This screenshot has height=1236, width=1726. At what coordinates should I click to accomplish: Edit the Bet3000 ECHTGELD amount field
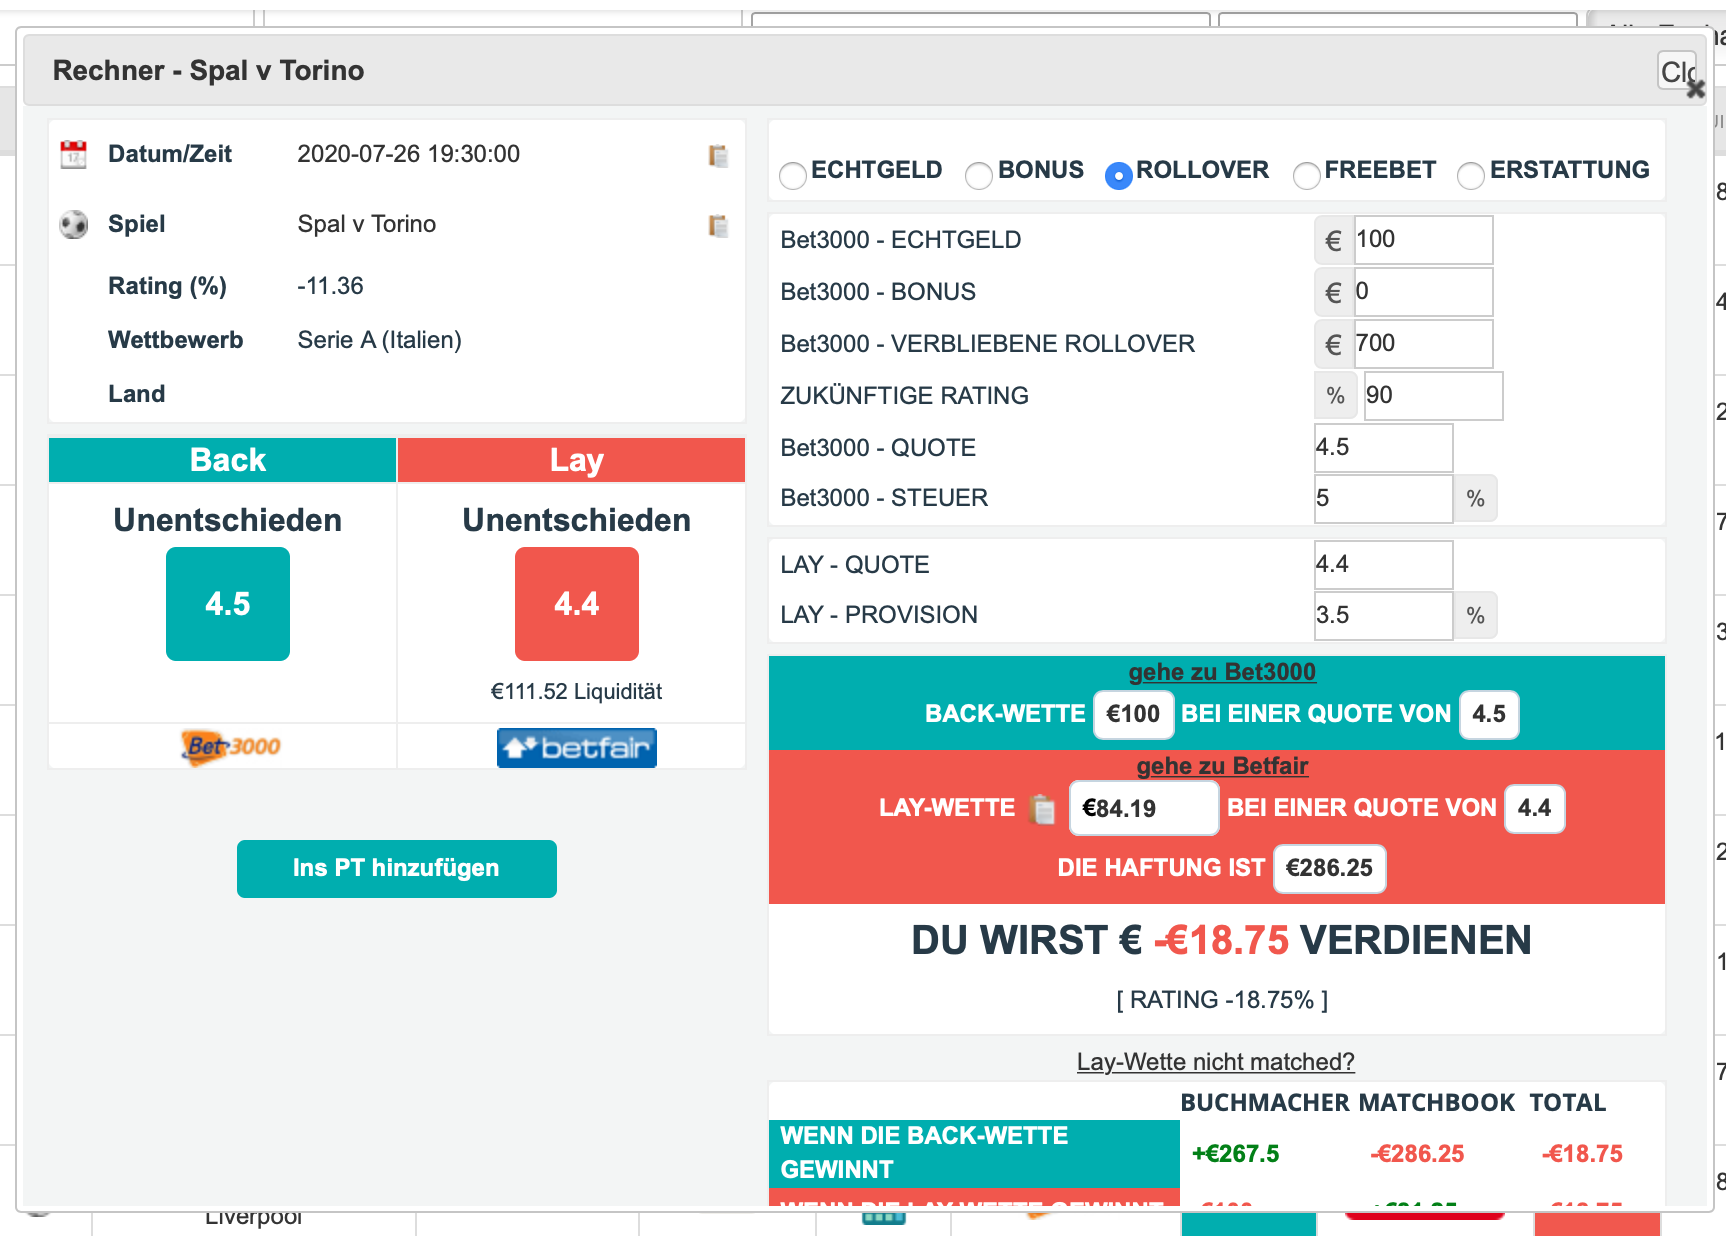coord(1422,240)
